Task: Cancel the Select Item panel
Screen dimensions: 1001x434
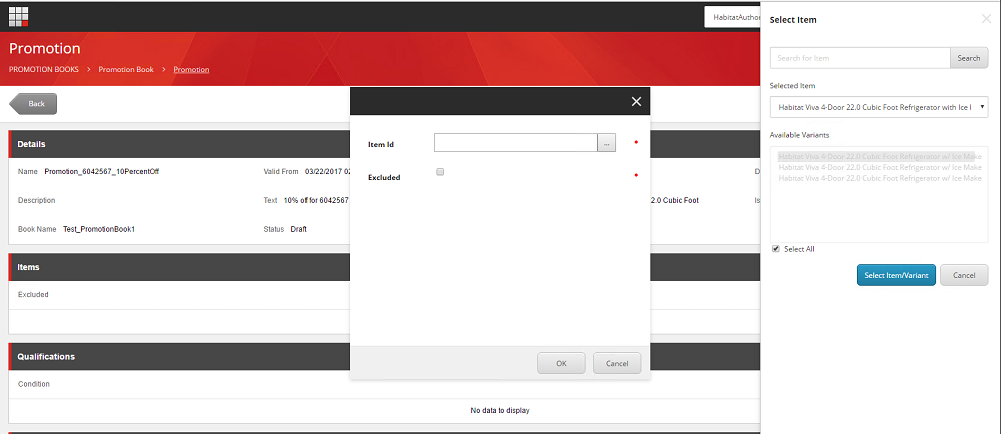Action: [x=963, y=275]
